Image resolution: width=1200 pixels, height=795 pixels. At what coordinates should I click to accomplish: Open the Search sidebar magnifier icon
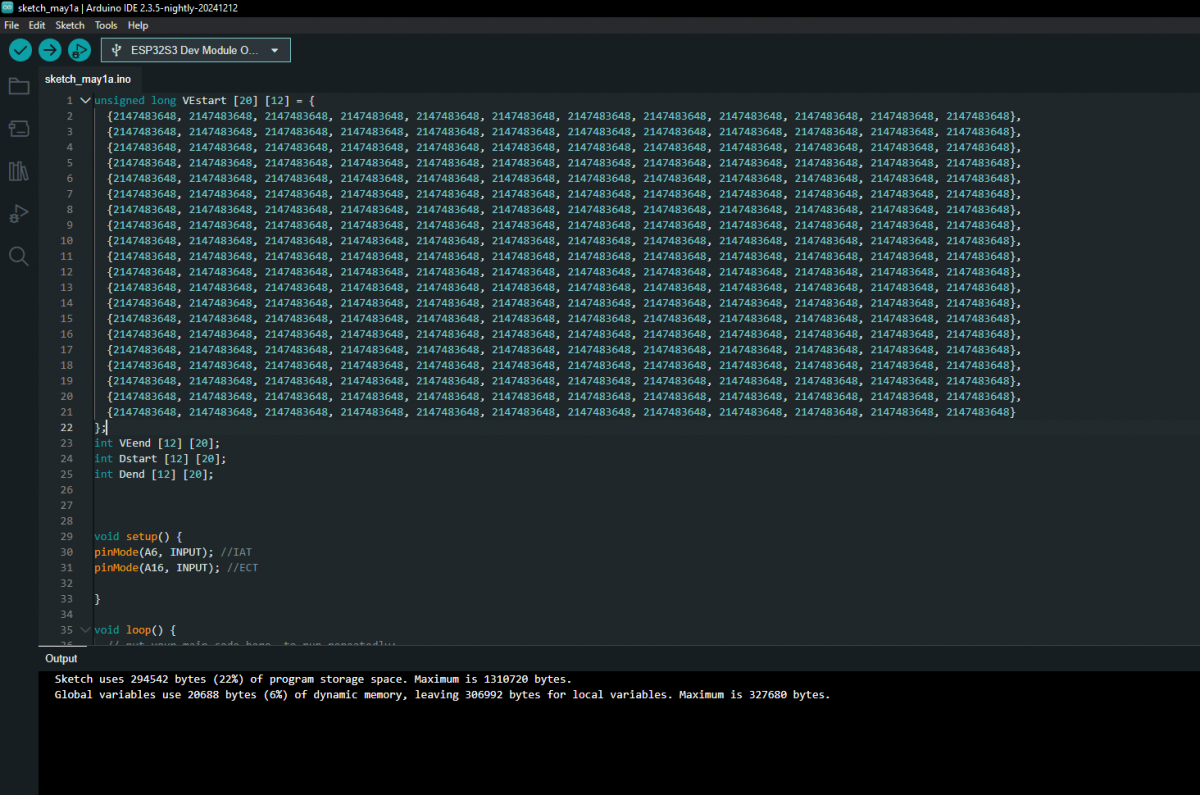(18, 257)
